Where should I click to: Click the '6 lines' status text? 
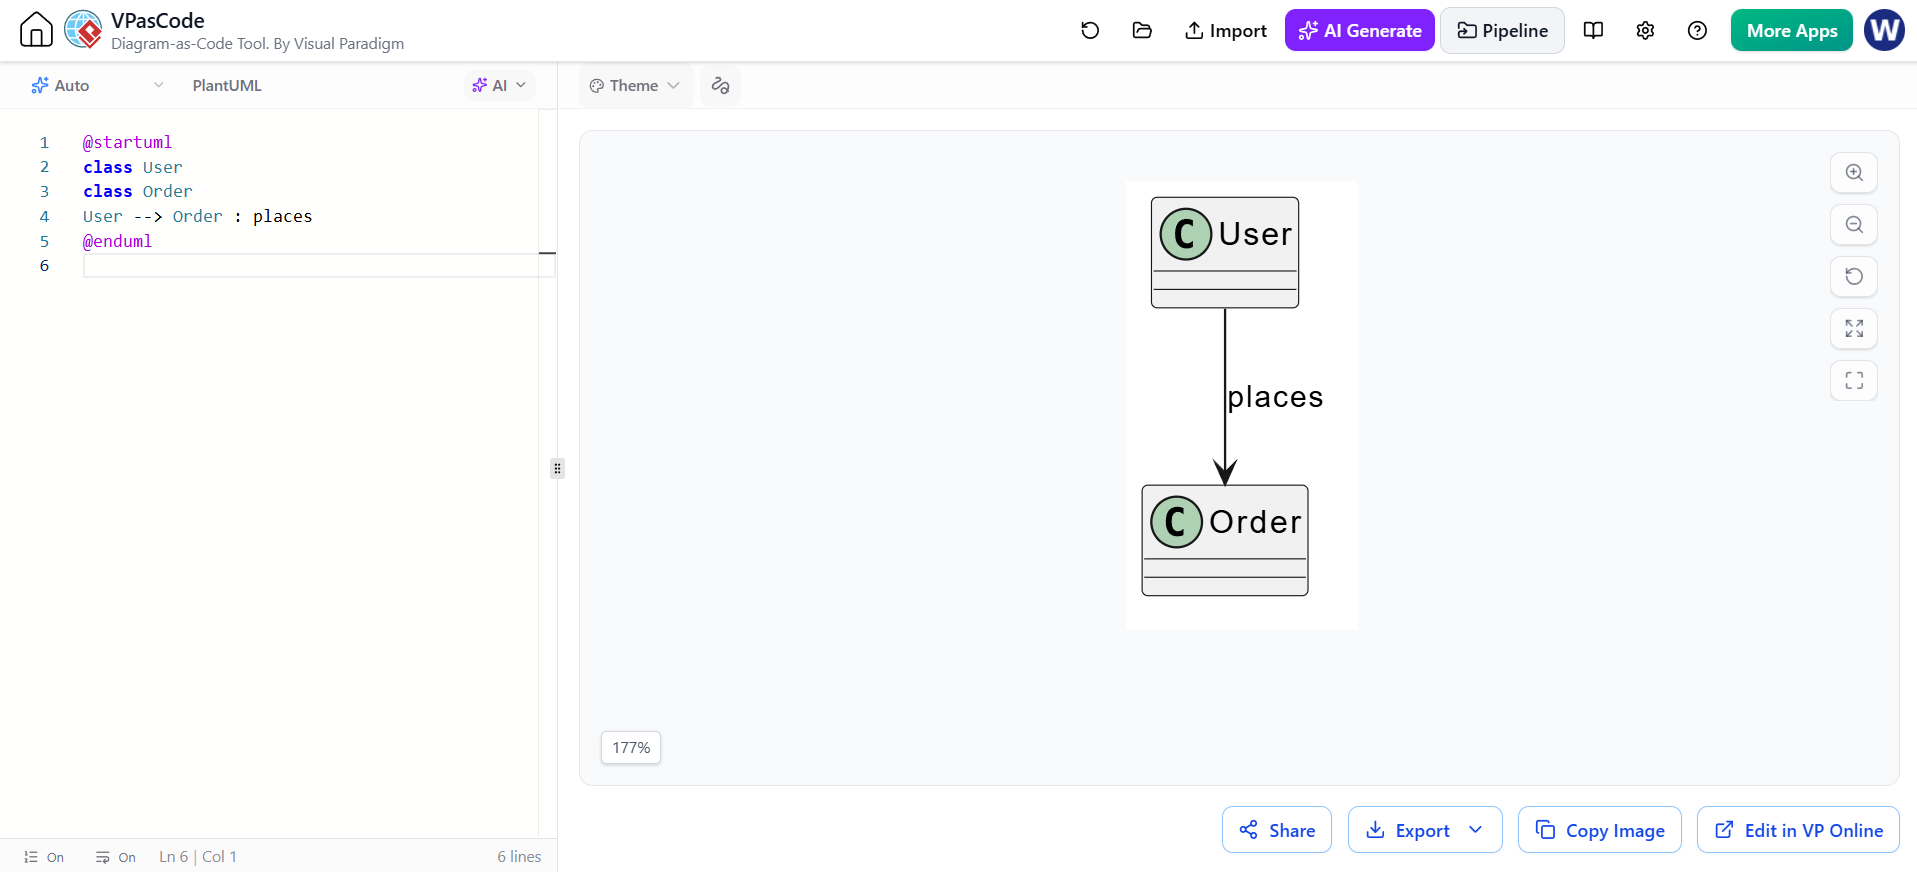[519, 857]
